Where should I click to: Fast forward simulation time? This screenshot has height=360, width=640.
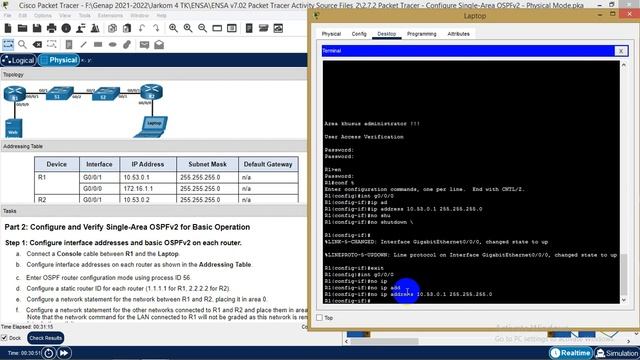point(64,353)
